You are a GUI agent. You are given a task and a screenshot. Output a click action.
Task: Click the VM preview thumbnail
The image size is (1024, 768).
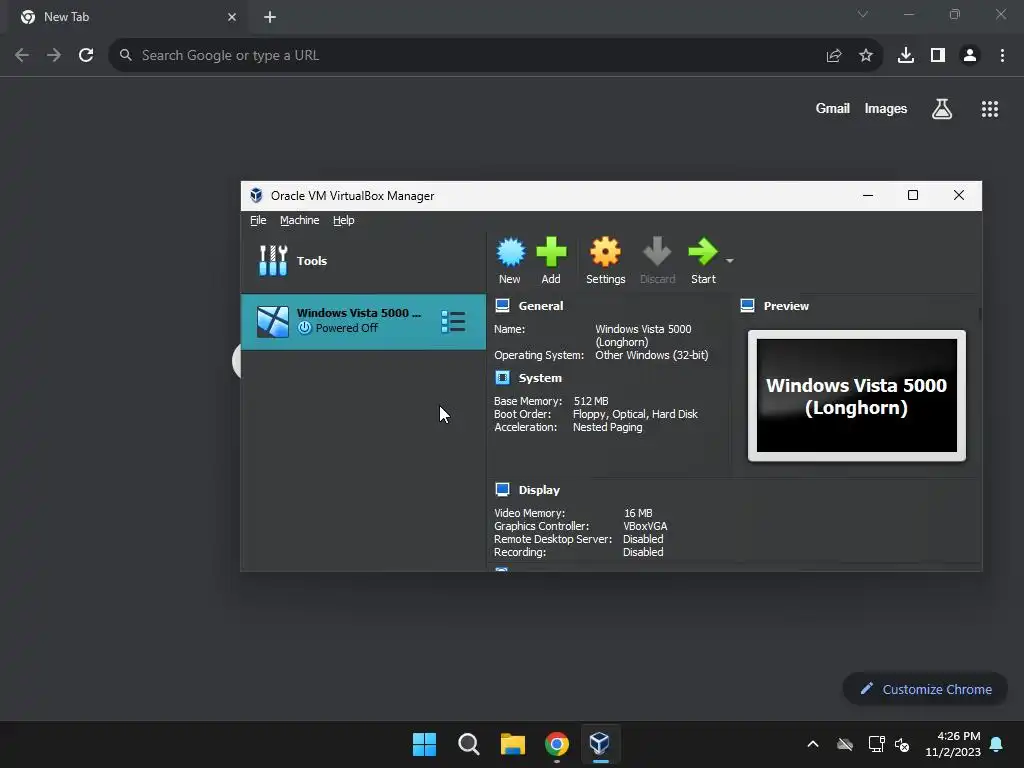click(856, 395)
